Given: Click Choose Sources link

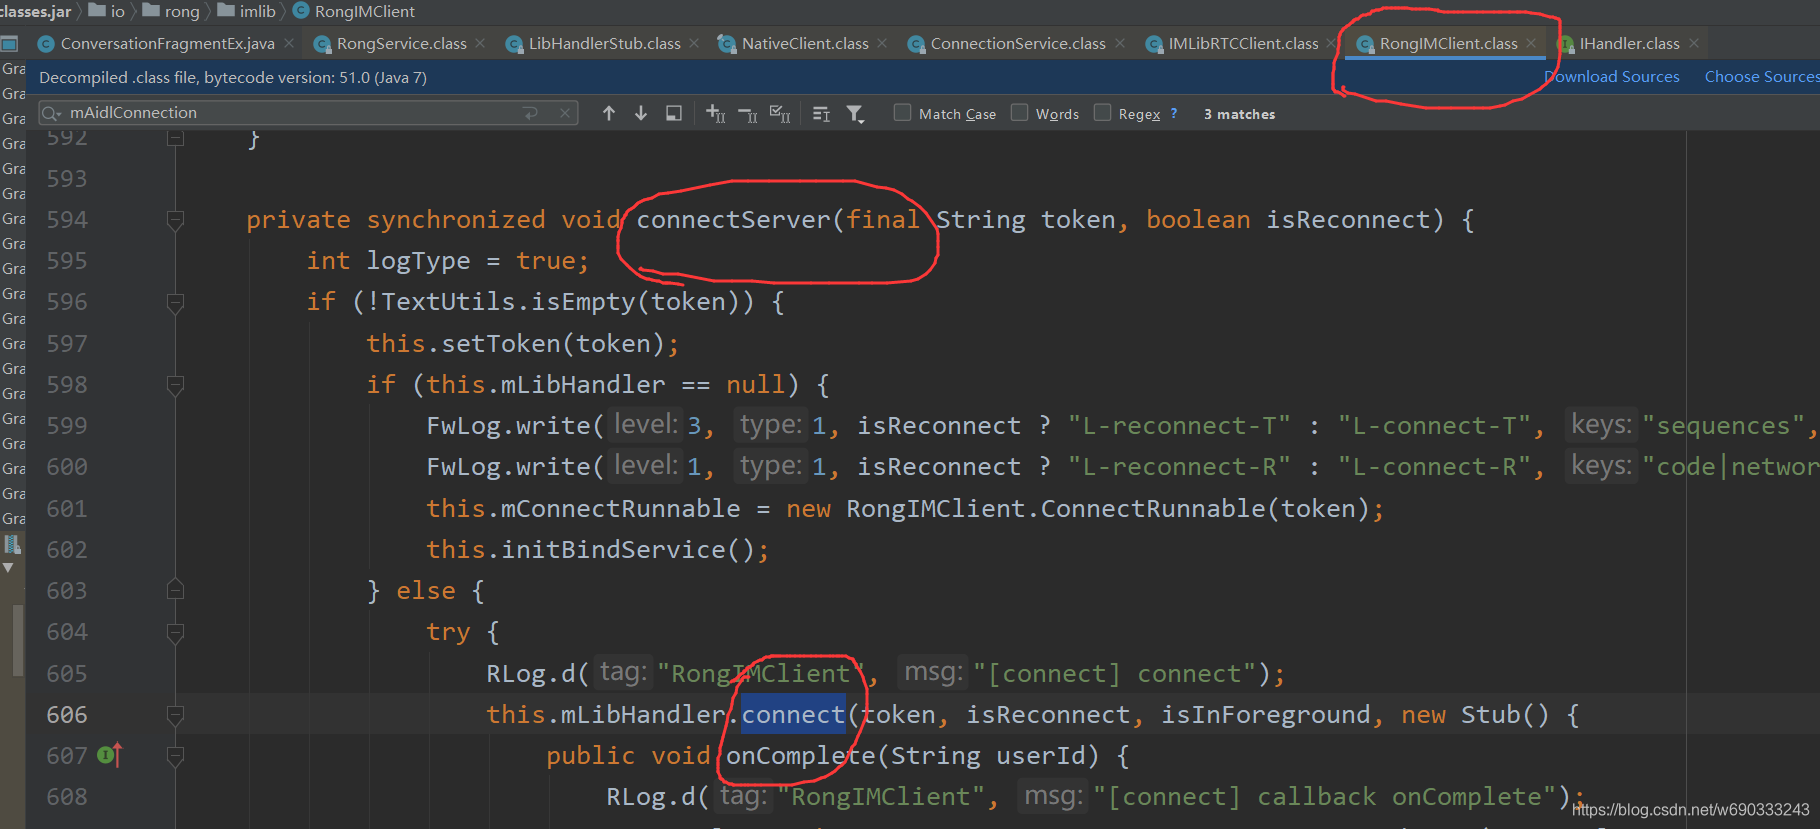Looking at the screenshot, I should 1762,76.
